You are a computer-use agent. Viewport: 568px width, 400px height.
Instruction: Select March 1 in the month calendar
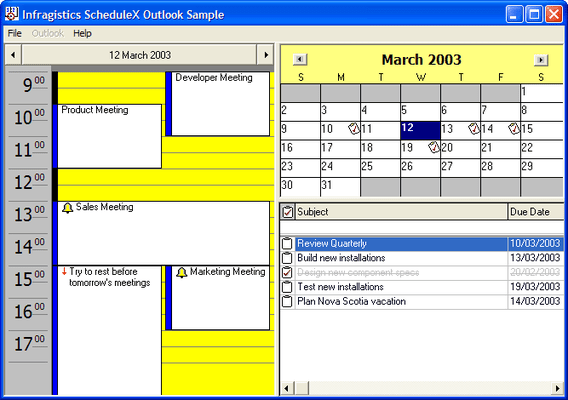pos(542,93)
